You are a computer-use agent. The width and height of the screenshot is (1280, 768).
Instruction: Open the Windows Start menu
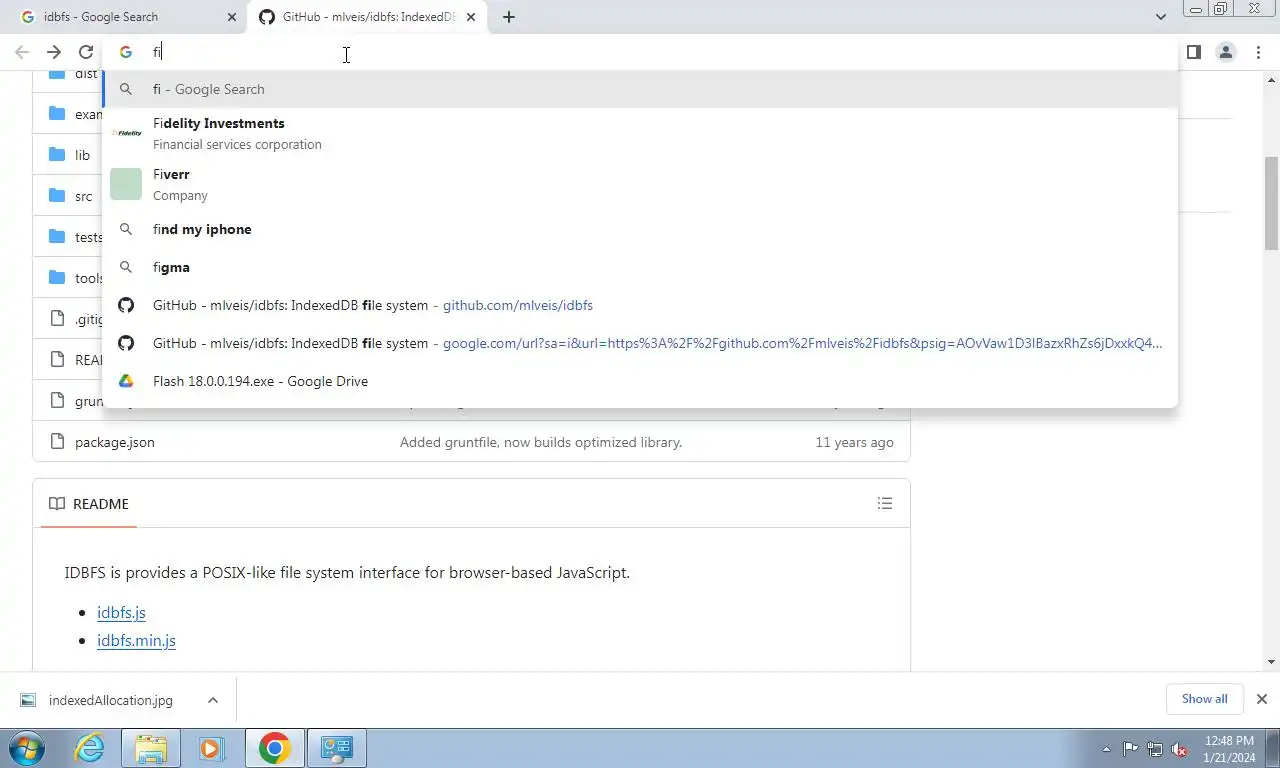tap(27, 748)
